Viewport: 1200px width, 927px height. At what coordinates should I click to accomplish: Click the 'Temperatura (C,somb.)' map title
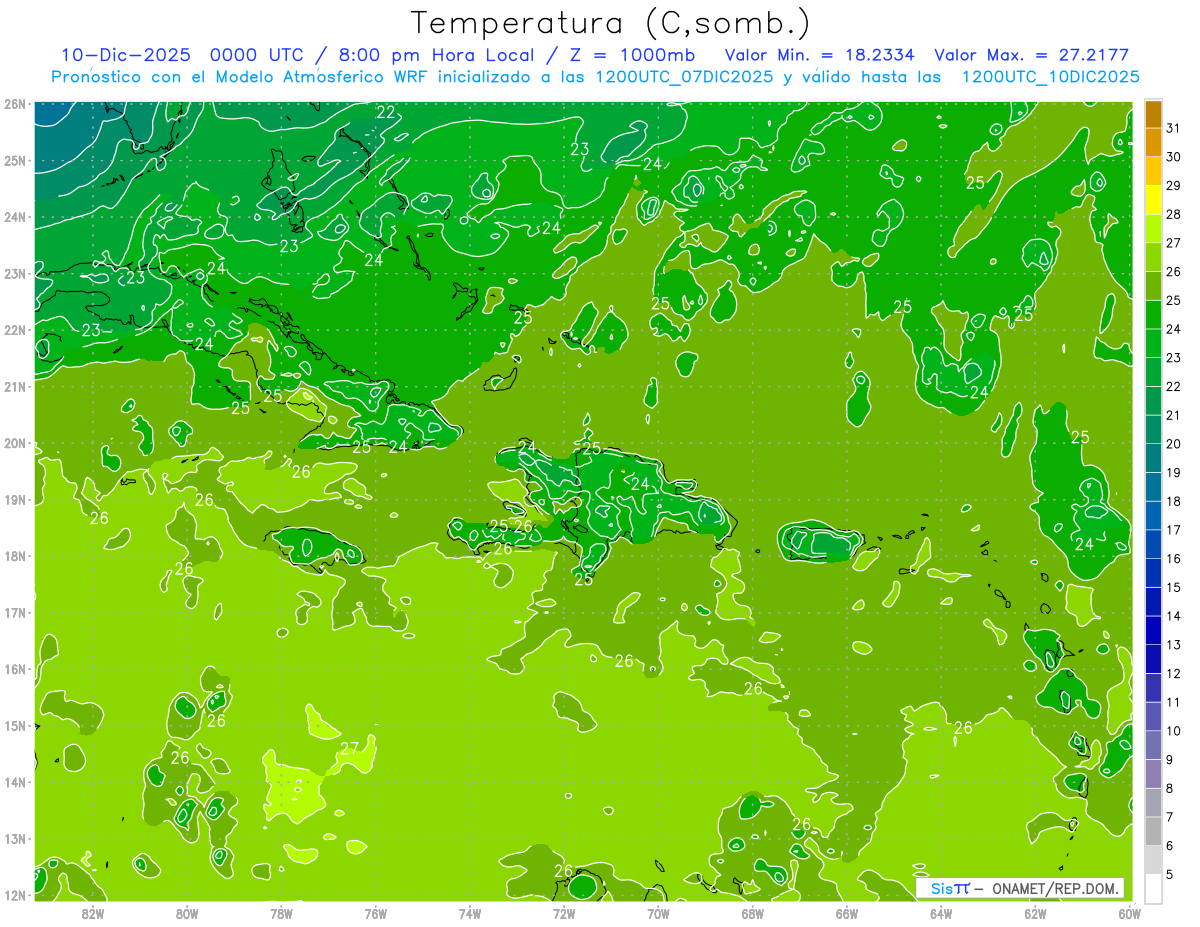pos(610,23)
